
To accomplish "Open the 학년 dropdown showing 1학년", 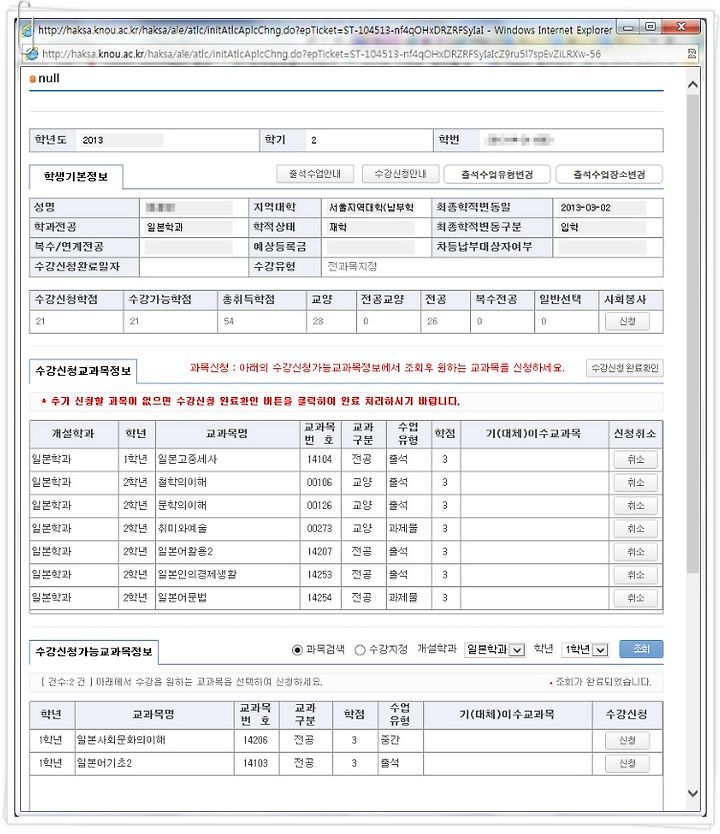I will pyautogui.click(x=585, y=649).
